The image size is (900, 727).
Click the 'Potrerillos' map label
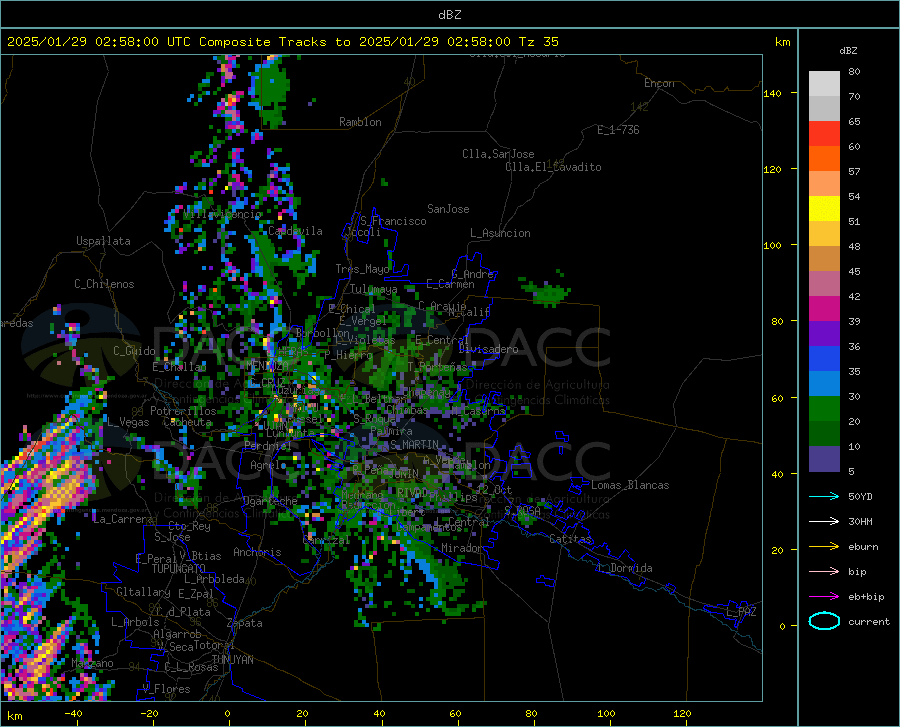tap(183, 411)
